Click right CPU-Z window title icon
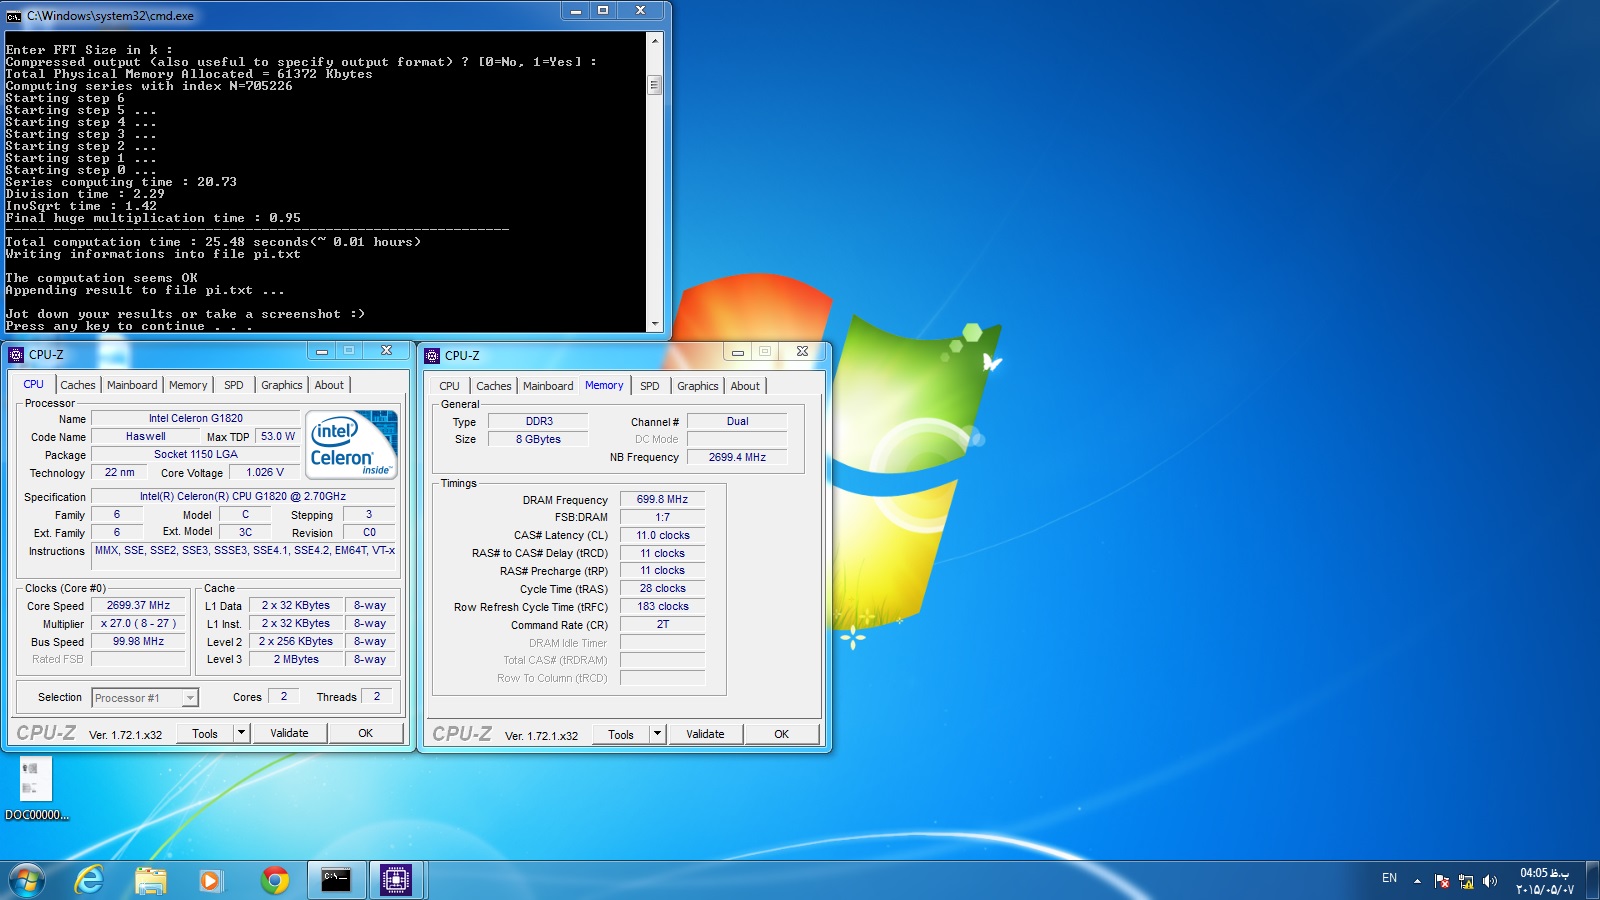This screenshot has height=900, width=1600. click(x=432, y=355)
